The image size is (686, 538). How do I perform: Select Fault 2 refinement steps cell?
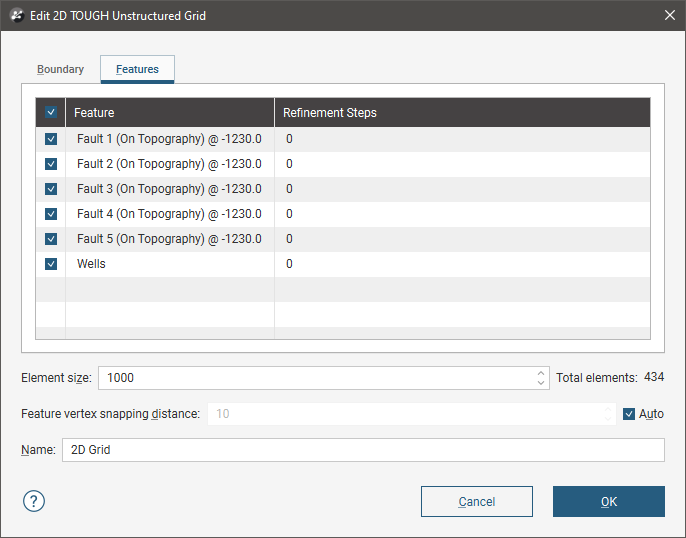tap(460, 164)
